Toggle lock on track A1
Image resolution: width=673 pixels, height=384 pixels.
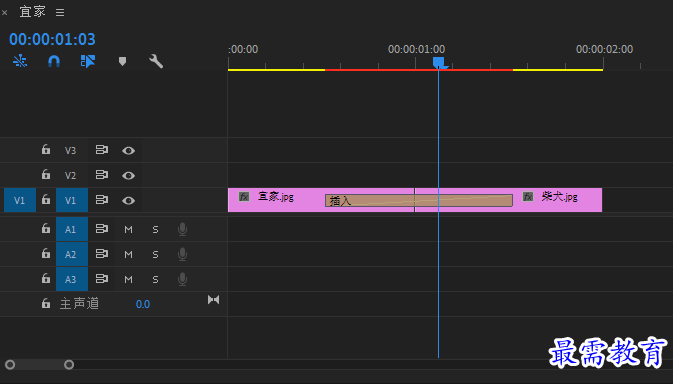(x=45, y=229)
